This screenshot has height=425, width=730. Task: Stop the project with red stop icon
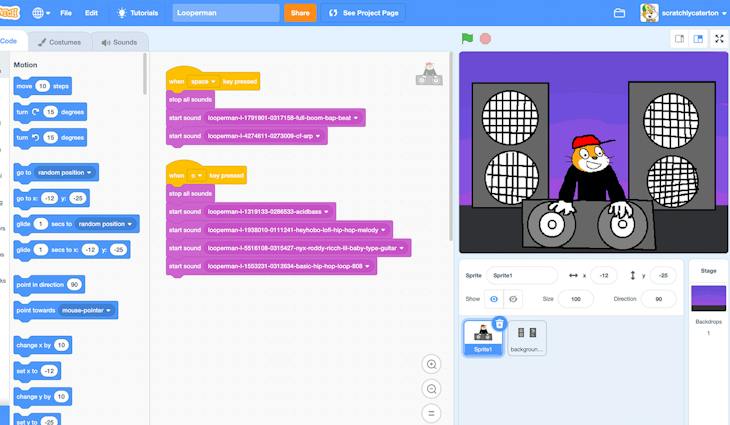coord(485,39)
